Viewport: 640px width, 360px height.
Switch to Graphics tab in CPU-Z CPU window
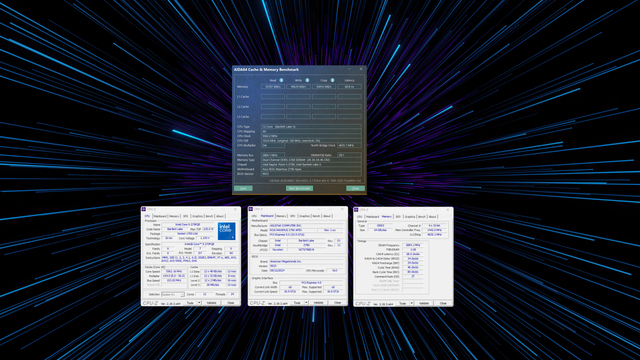197,216
